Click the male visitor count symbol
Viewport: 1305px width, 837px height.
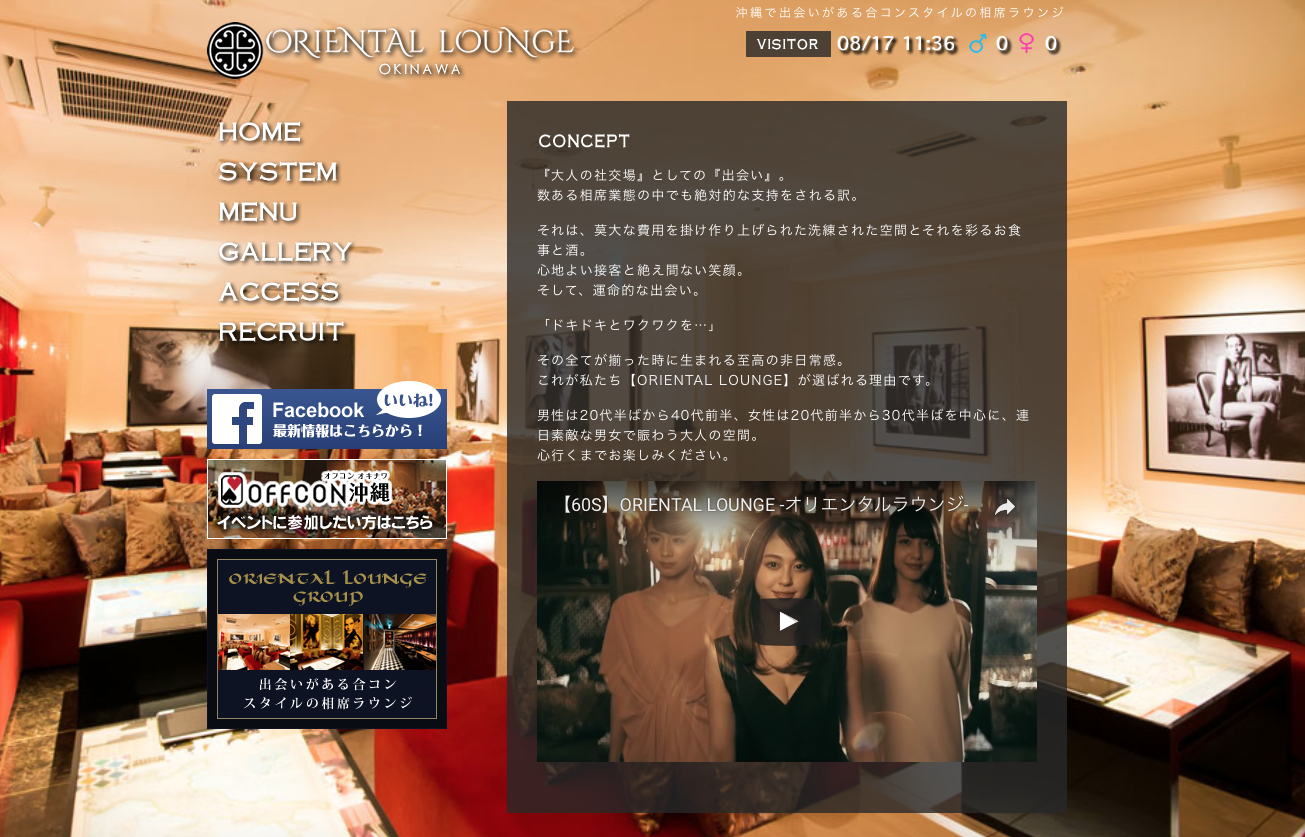(x=977, y=43)
